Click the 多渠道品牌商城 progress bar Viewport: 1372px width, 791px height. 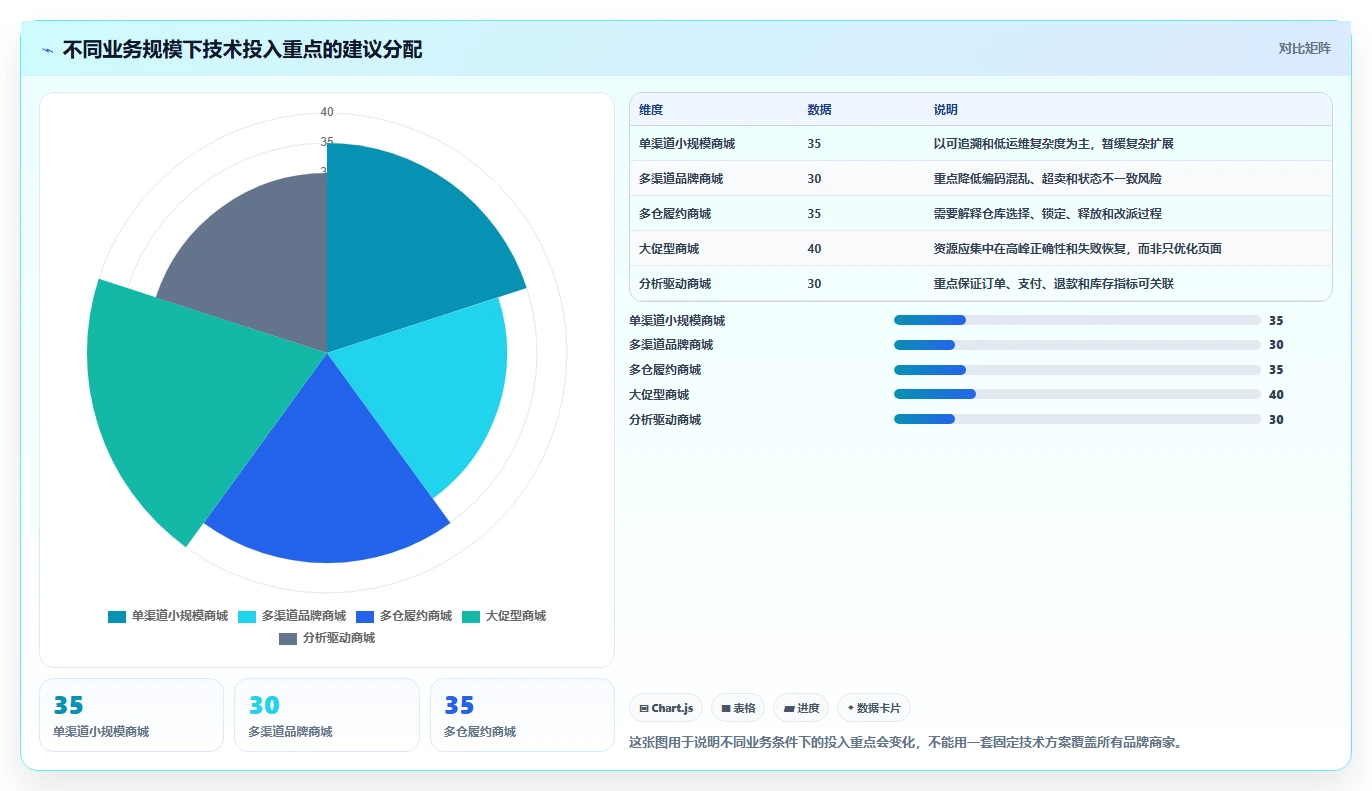pos(1077,345)
